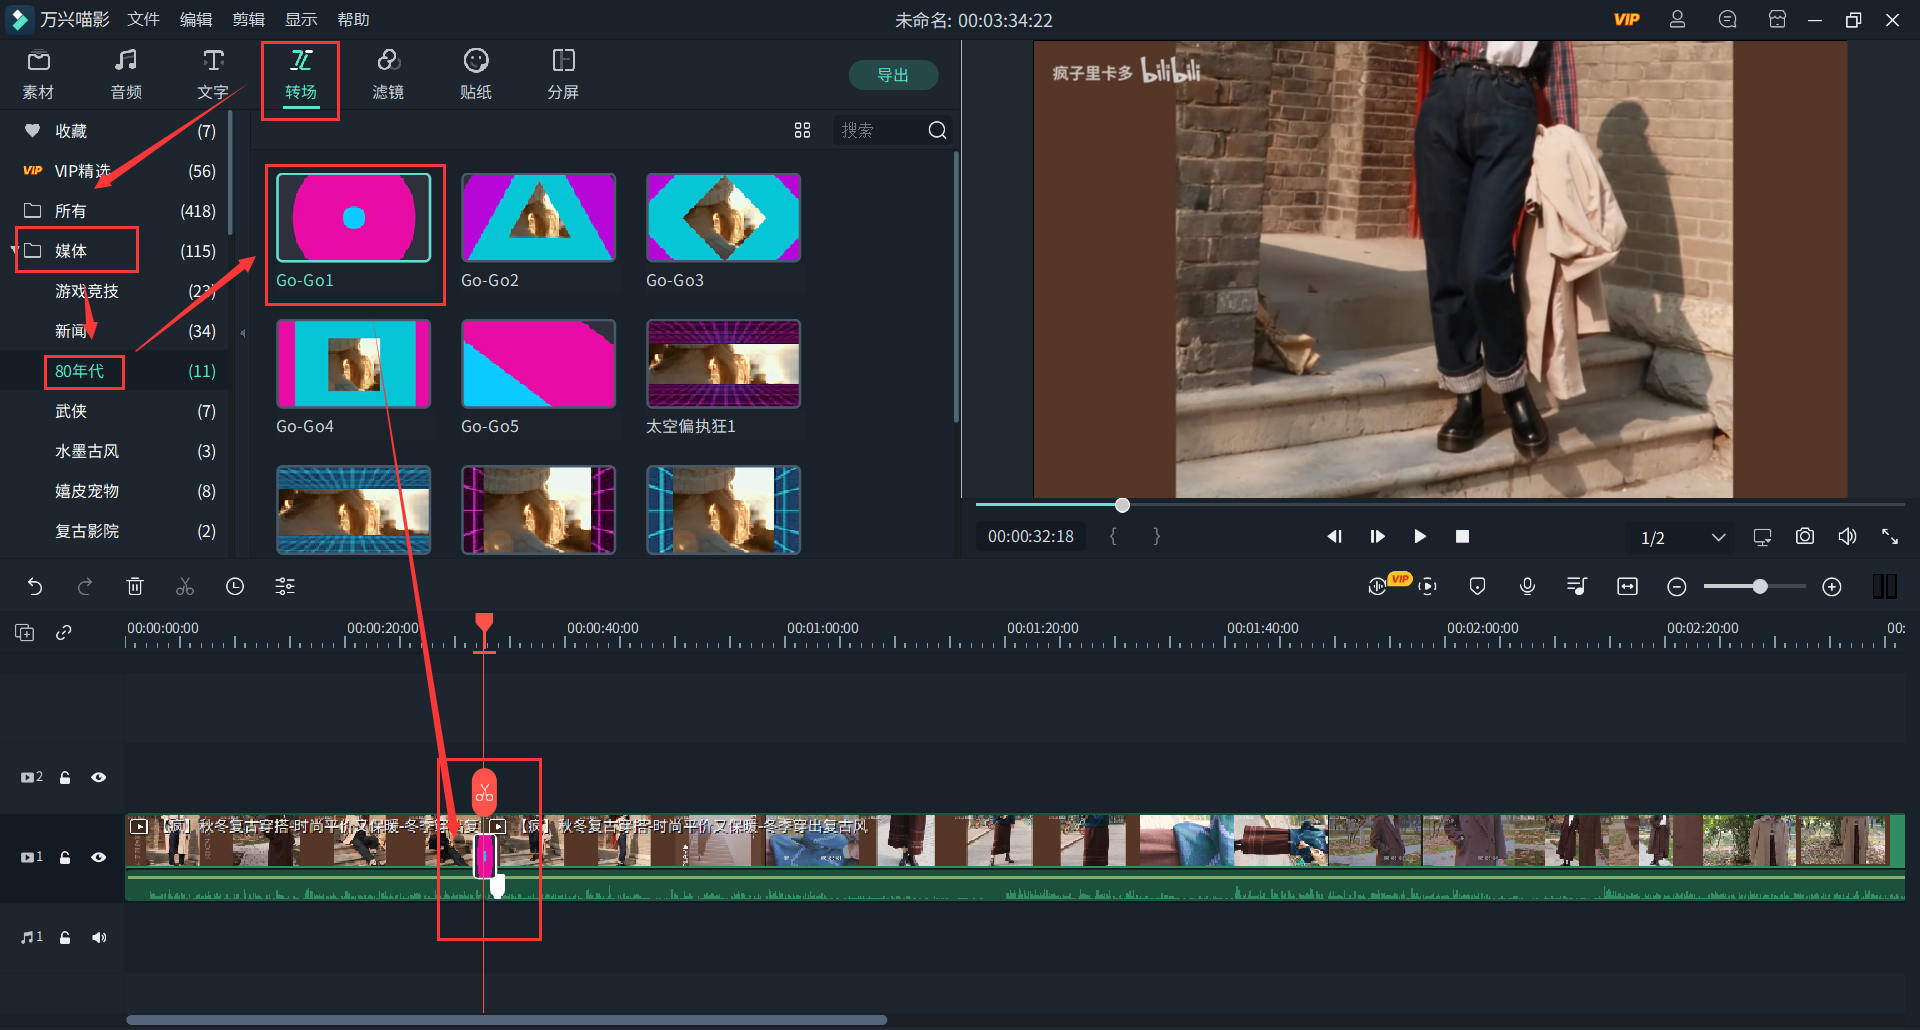Hide video track 2 with eye icon

98,777
